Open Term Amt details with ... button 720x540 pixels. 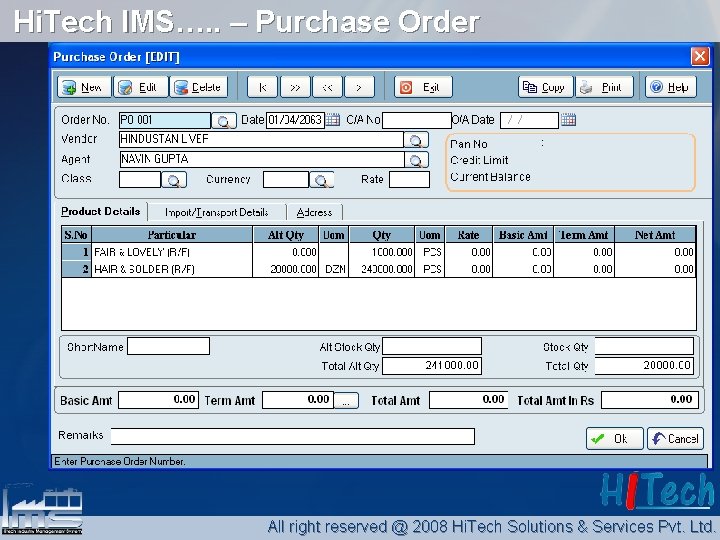point(346,400)
